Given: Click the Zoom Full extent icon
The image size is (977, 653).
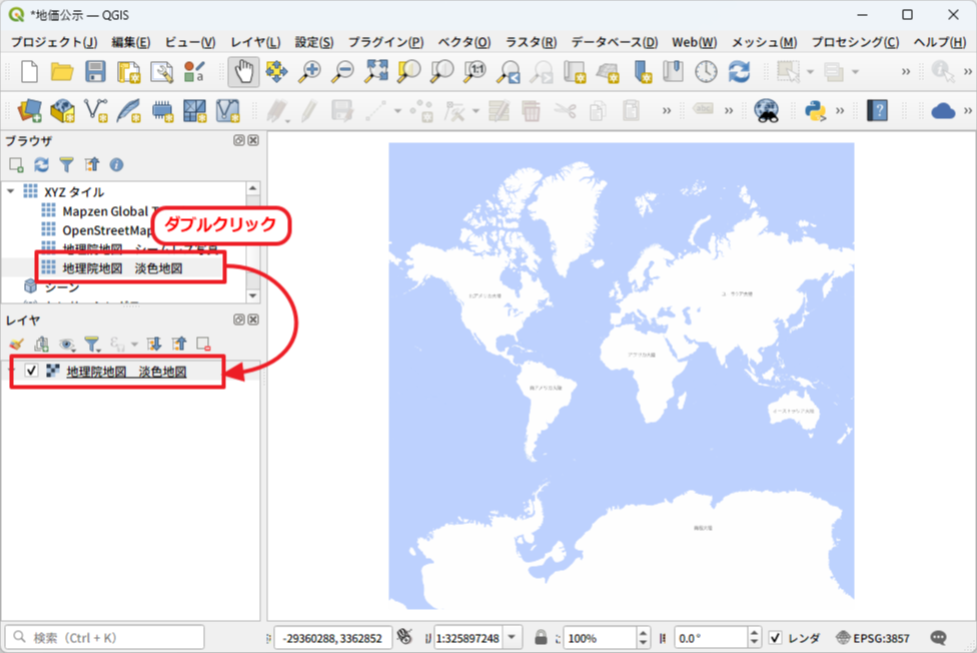Looking at the screenshot, I should coord(376,71).
